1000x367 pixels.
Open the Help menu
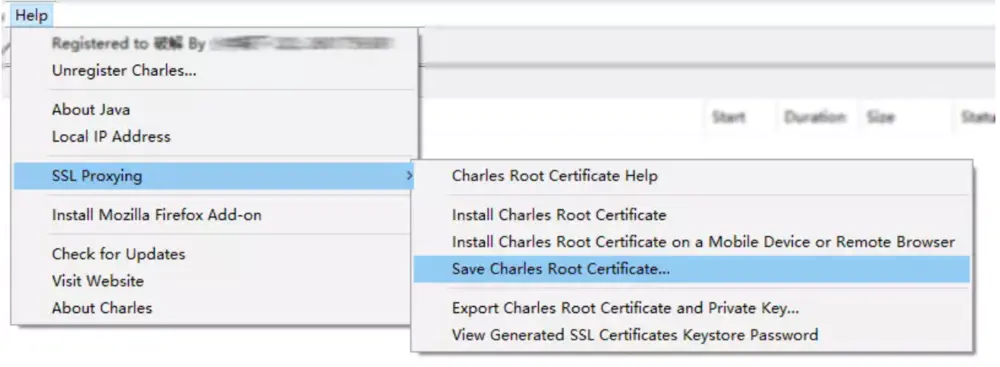(x=31, y=15)
